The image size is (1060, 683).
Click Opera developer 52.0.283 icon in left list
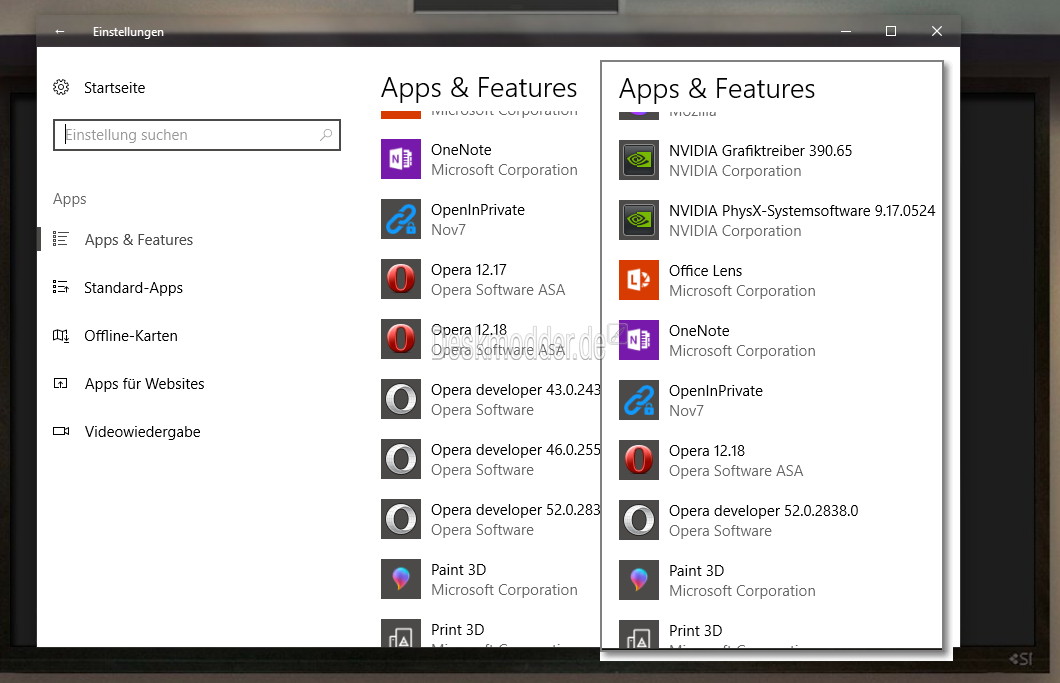401,519
